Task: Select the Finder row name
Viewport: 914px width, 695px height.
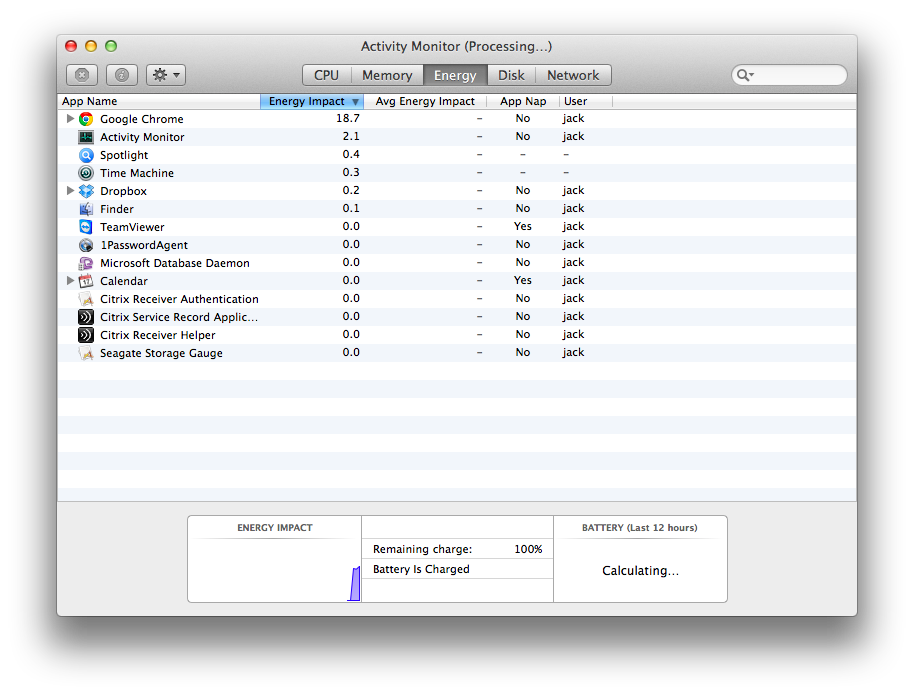Action: pyautogui.click(x=117, y=209)
